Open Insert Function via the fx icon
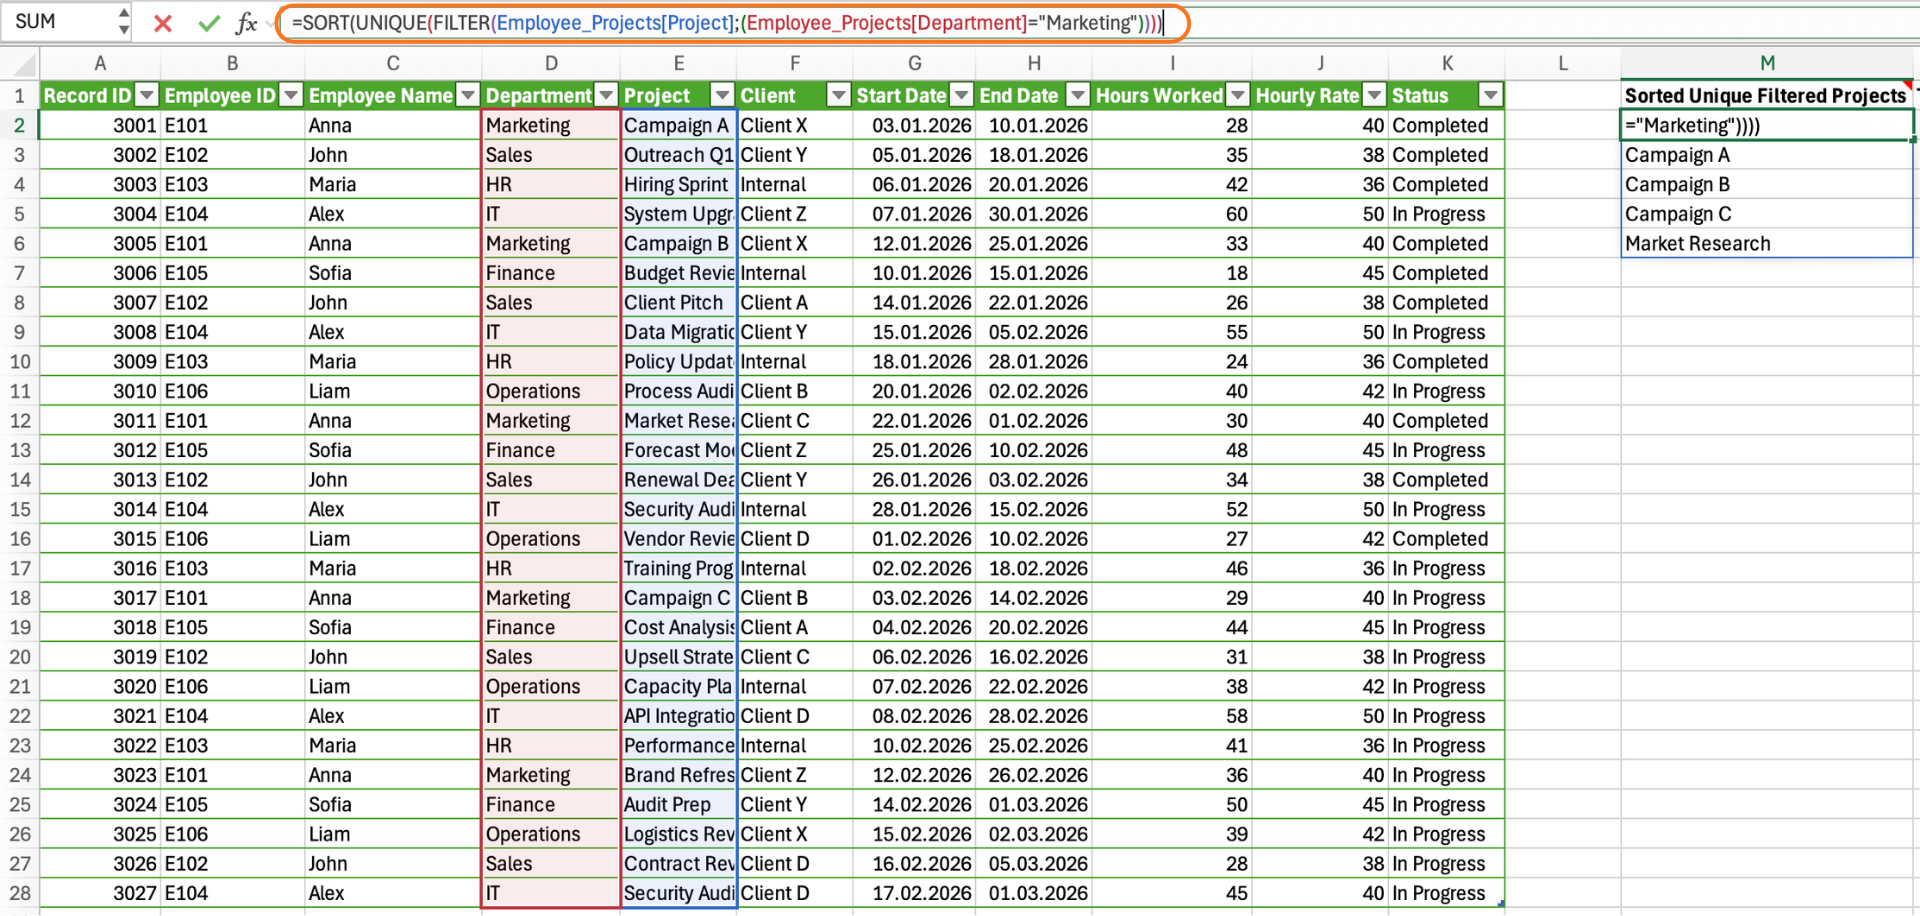 click(246, 23)
